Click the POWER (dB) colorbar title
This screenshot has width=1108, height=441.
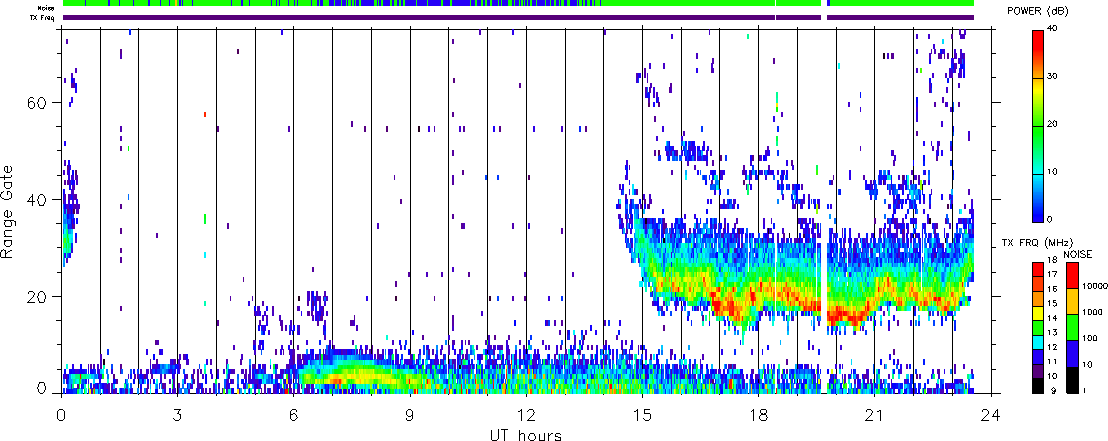tap(1038, 11)
